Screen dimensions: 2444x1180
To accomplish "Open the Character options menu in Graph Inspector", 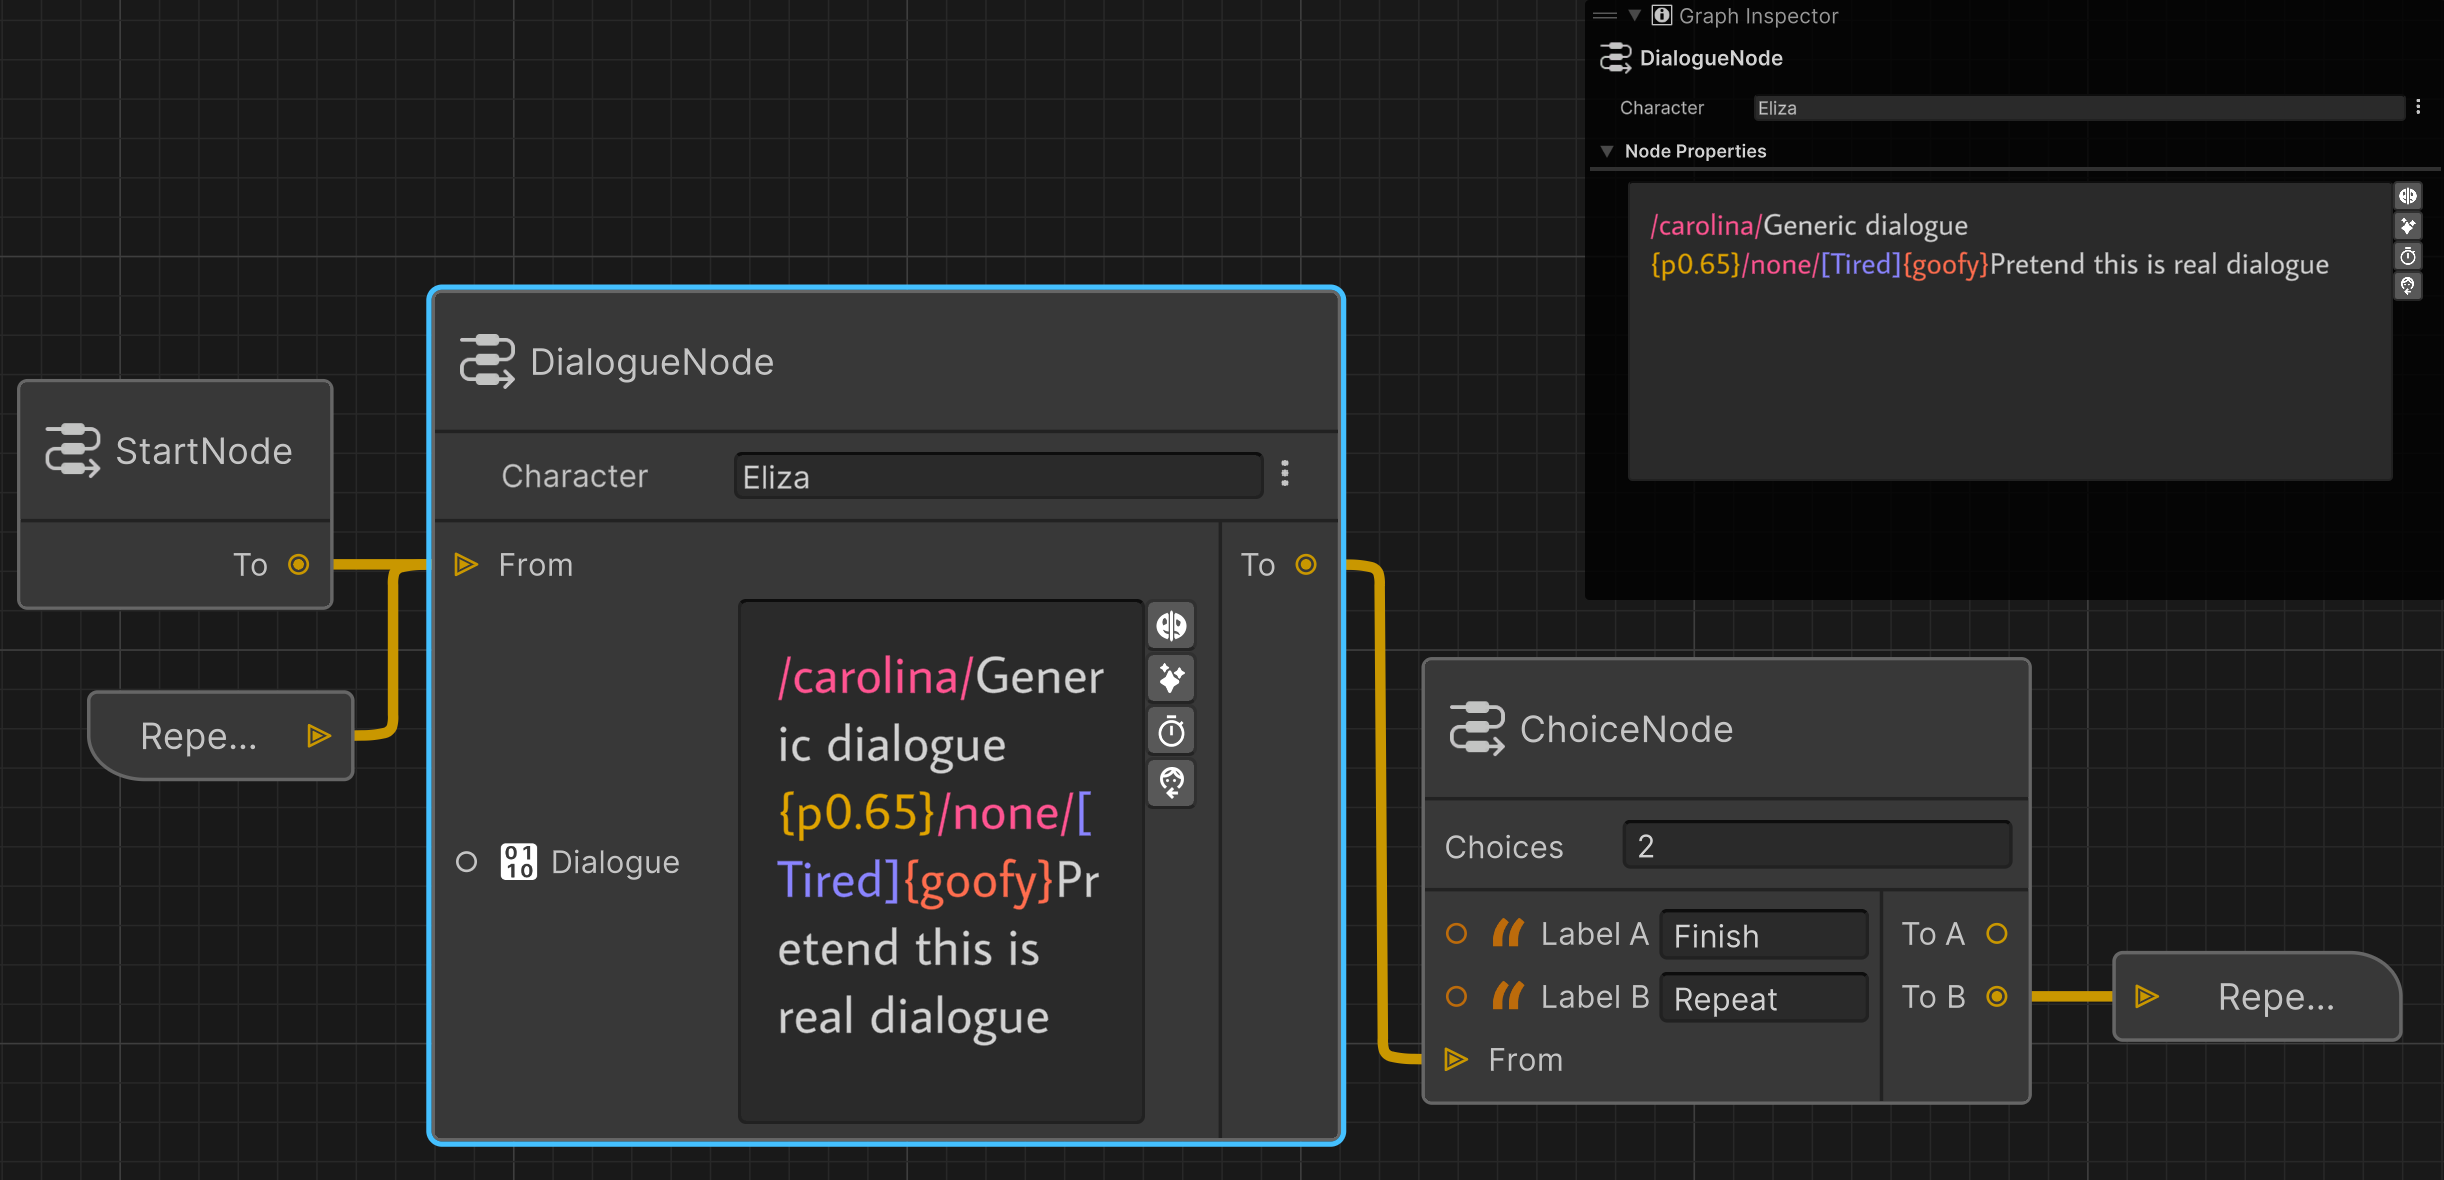I will (x=2418, y=107).
